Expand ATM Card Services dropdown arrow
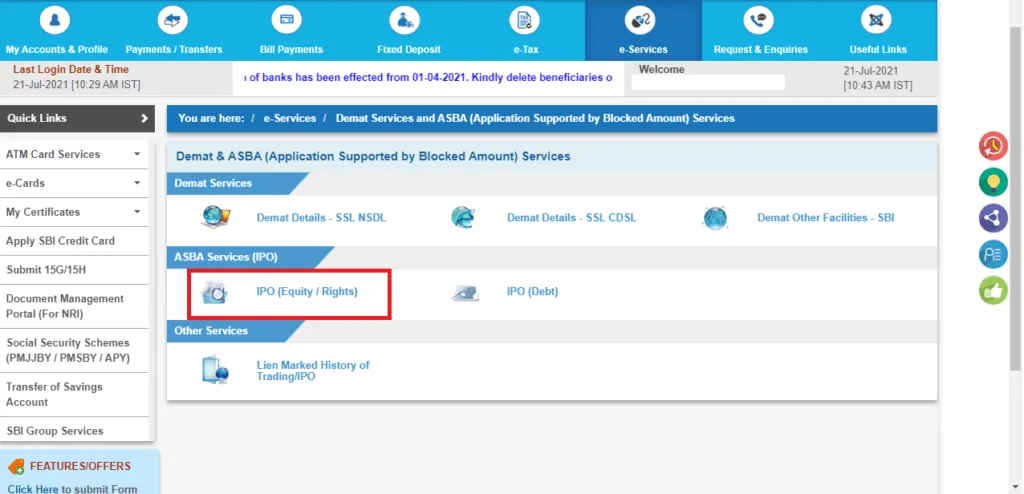Viewport: 1024px width, 494px height. 136,154
